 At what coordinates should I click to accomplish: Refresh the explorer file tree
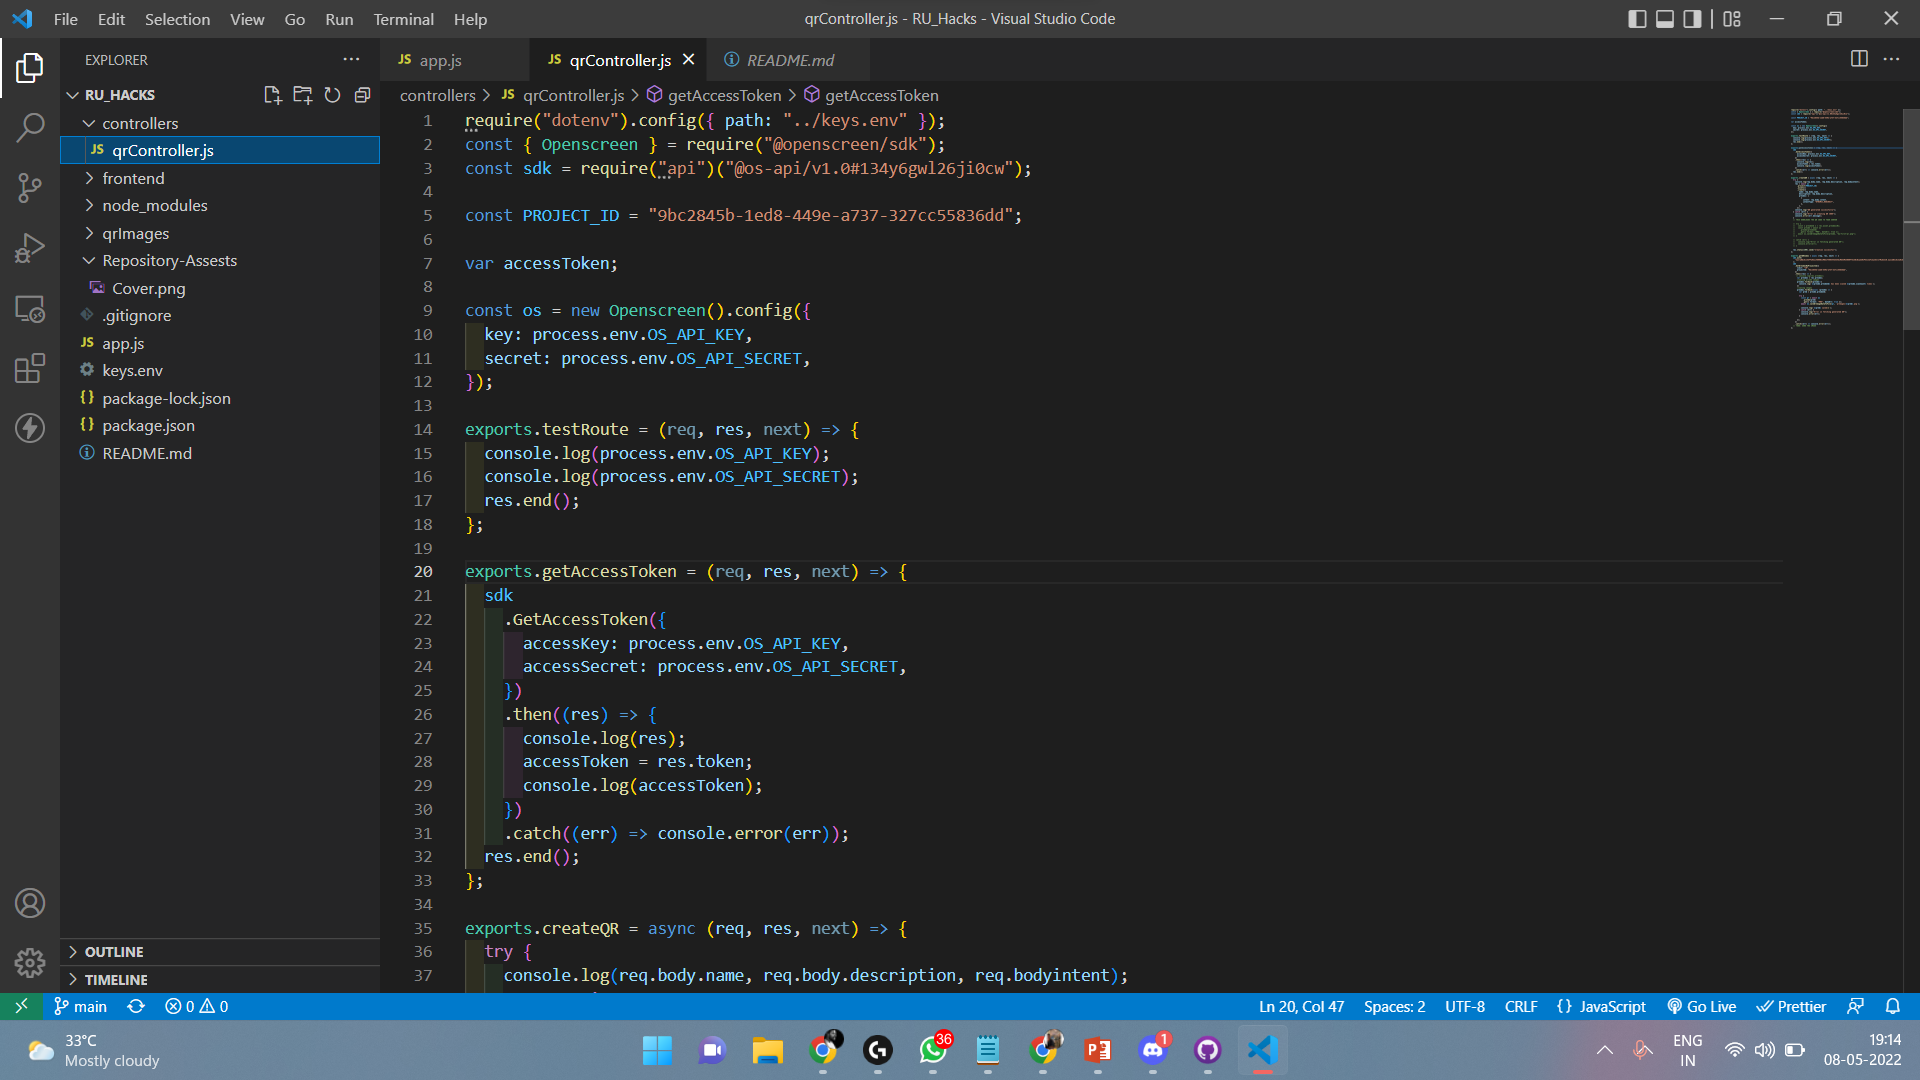(332, 95)
